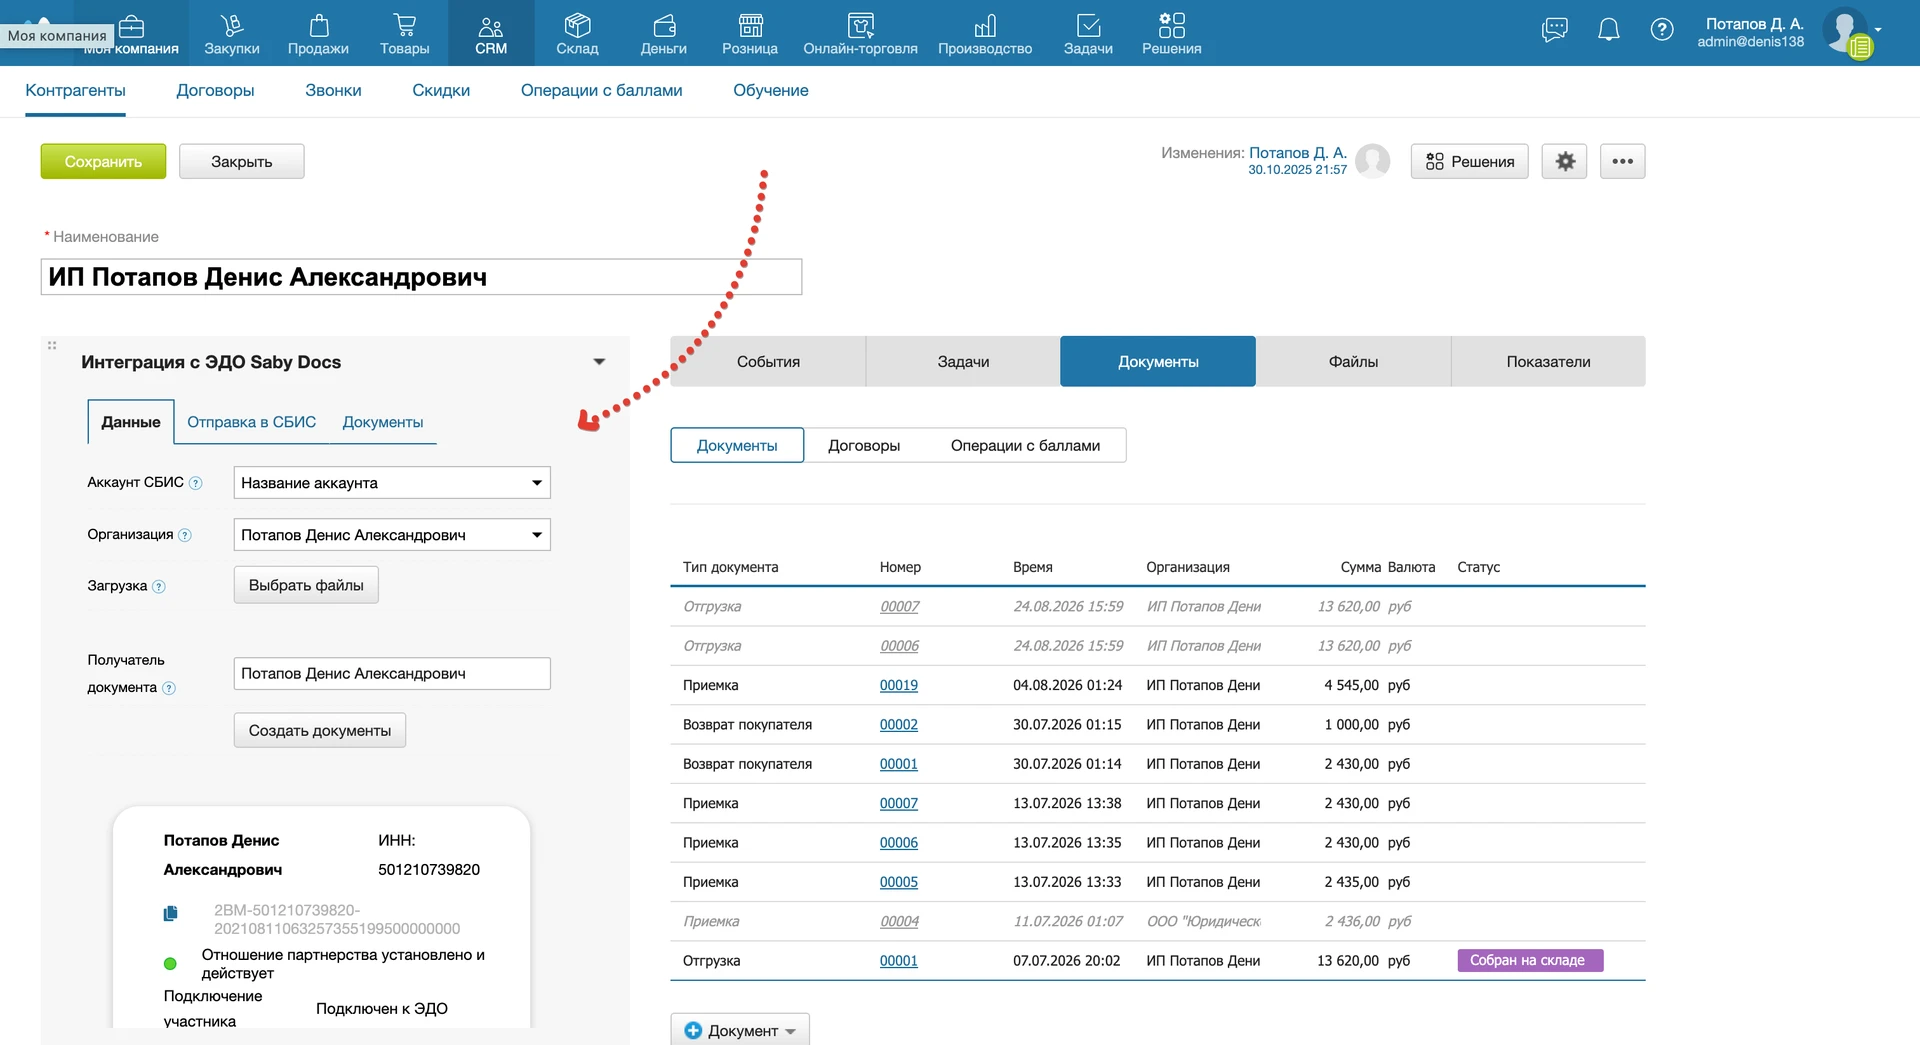Switch to the Договоры menu tab
This screenshot has width=1920, height=1045.
(x=215, y=90)
